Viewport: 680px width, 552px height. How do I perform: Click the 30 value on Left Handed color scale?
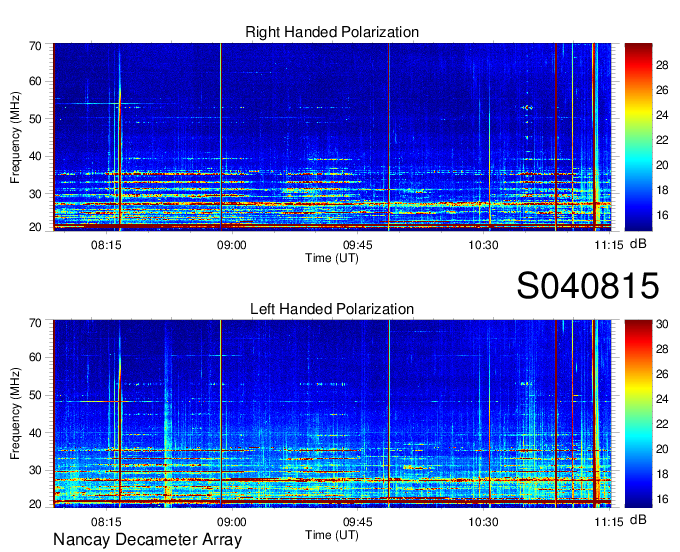click(x=662, y=324)
